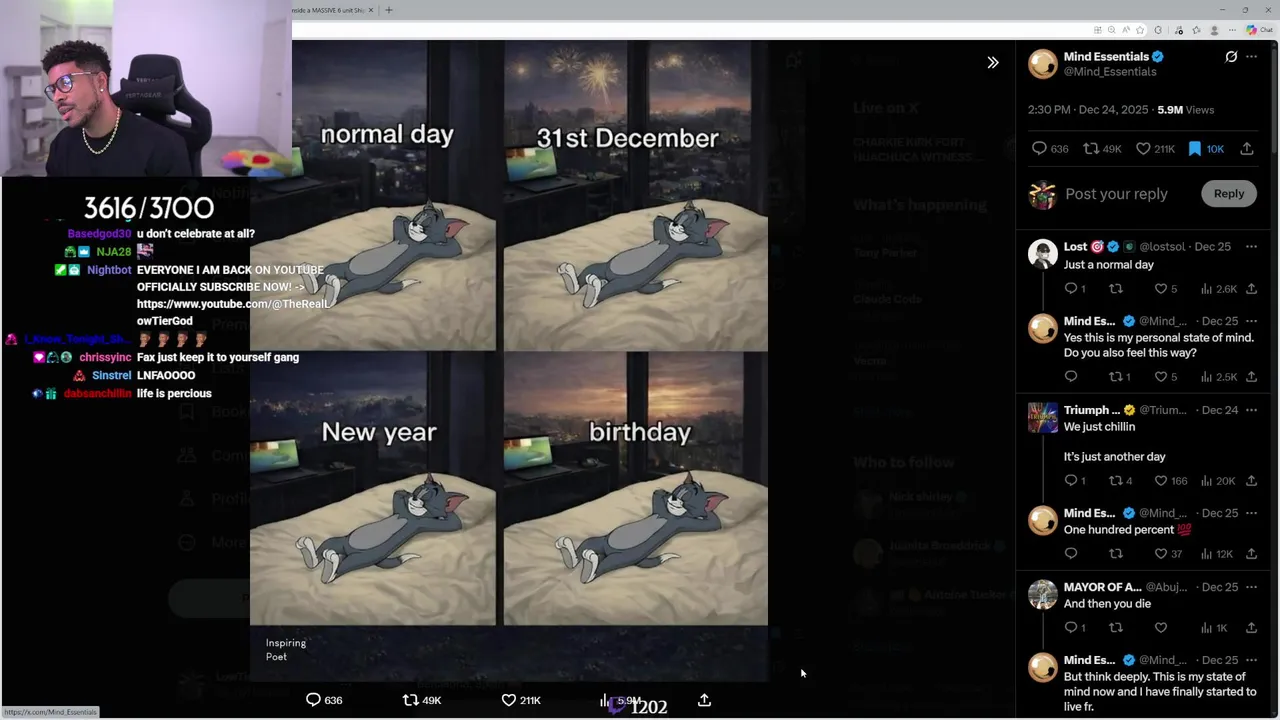The image size is (1280, 720).
Task: Like Lost's 'Just a normal day' reply
Action: pos(1165,289)
